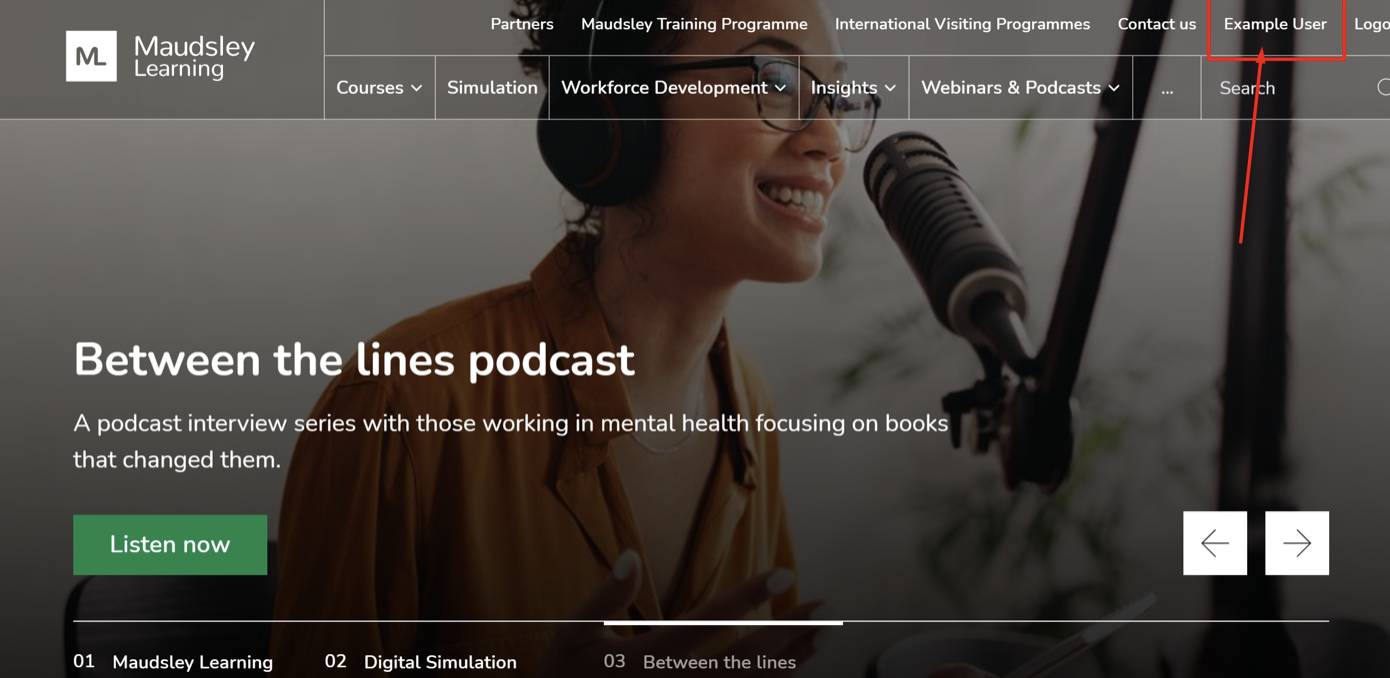Open the Example User profile link

pos(1275,24)
